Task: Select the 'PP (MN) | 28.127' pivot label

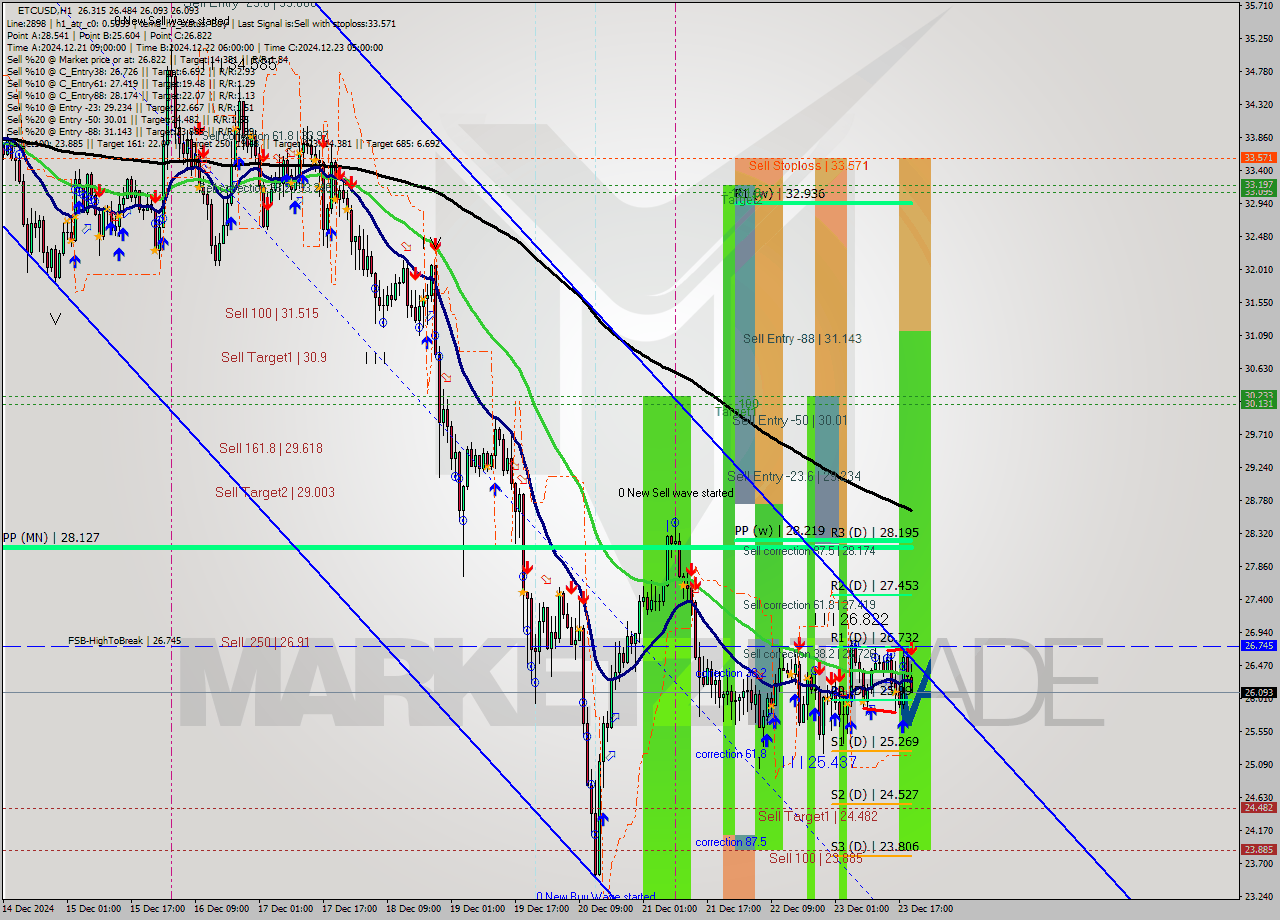Action: click(x=51, y=537)
